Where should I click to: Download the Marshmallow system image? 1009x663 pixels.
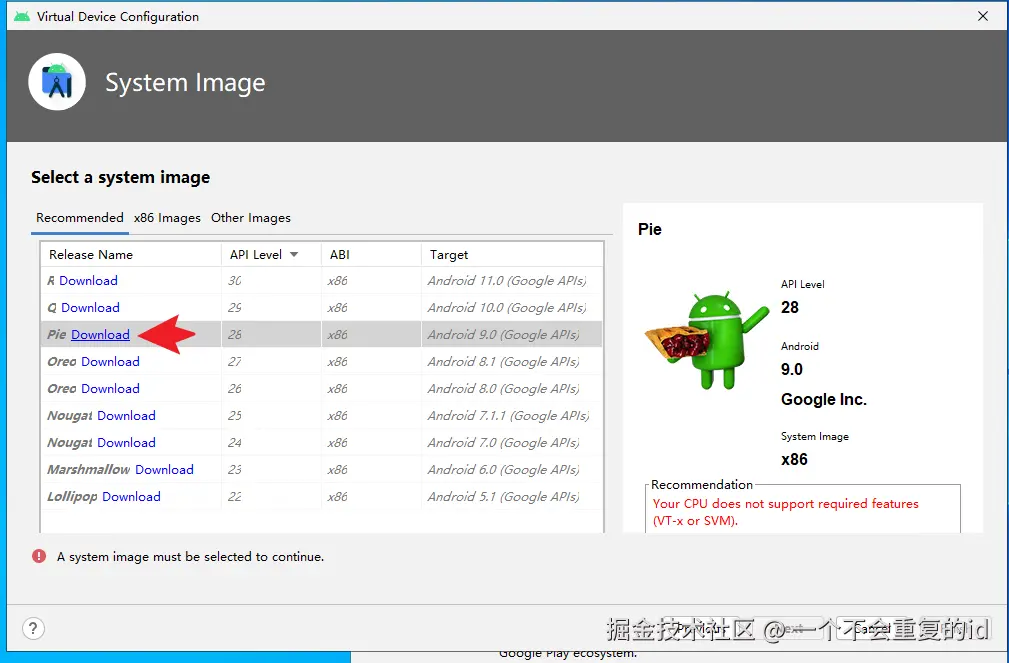164,470
